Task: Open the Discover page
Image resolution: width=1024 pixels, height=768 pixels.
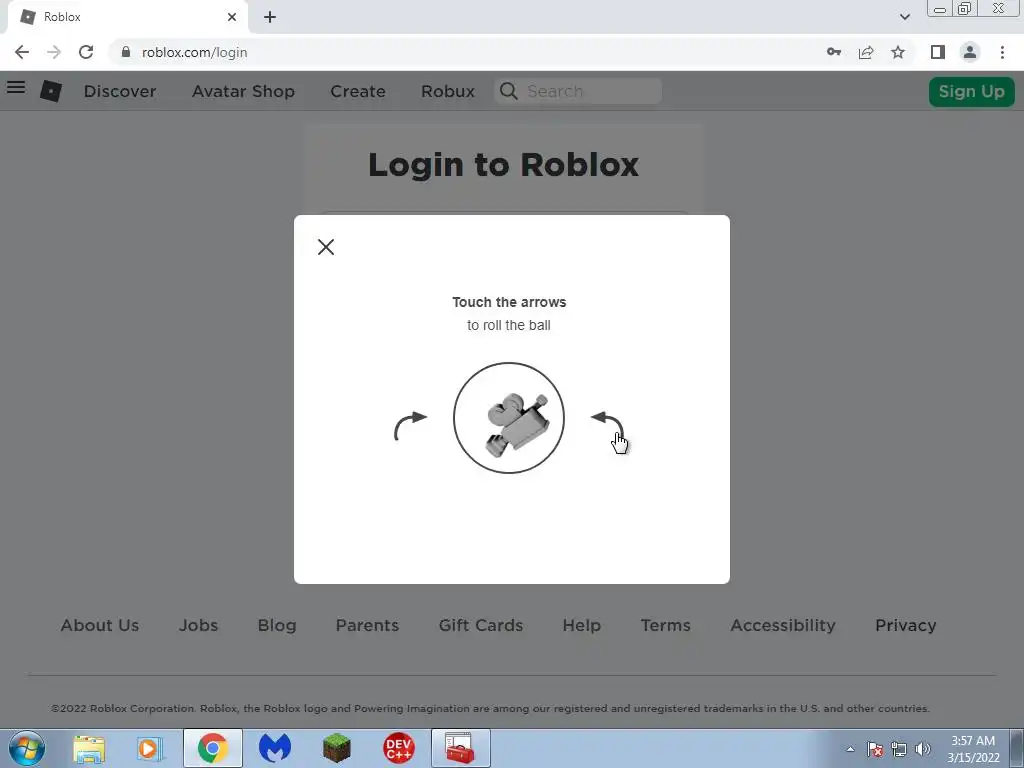Action: [120, 91]
